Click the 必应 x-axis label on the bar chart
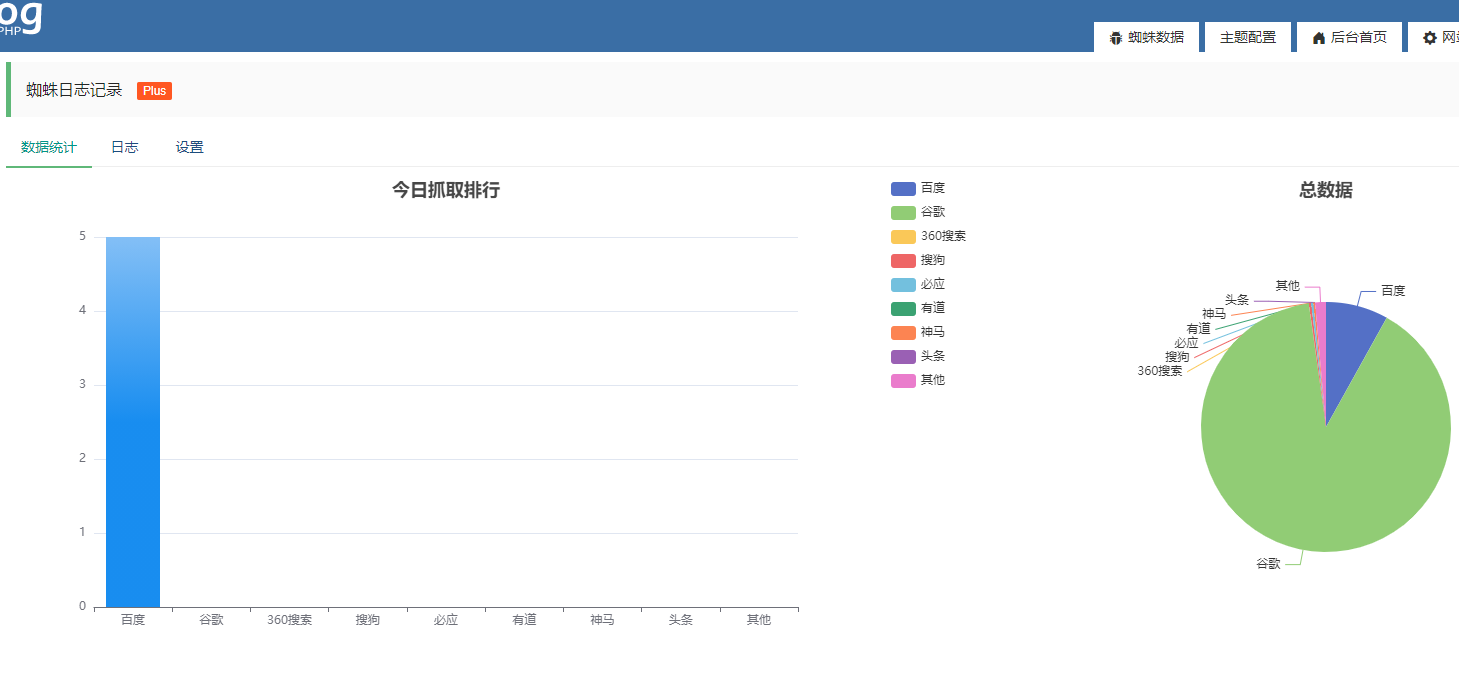Screen dimensions: 1459x692 click(x=446, y=620)
